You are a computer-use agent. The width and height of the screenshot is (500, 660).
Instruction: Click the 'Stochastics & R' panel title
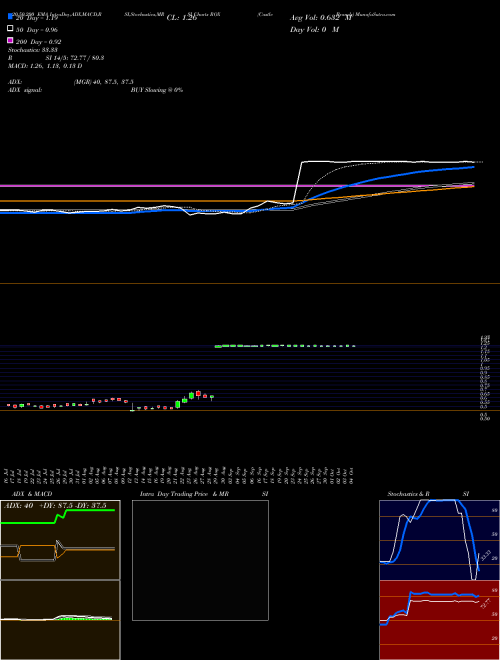[409, 494]
